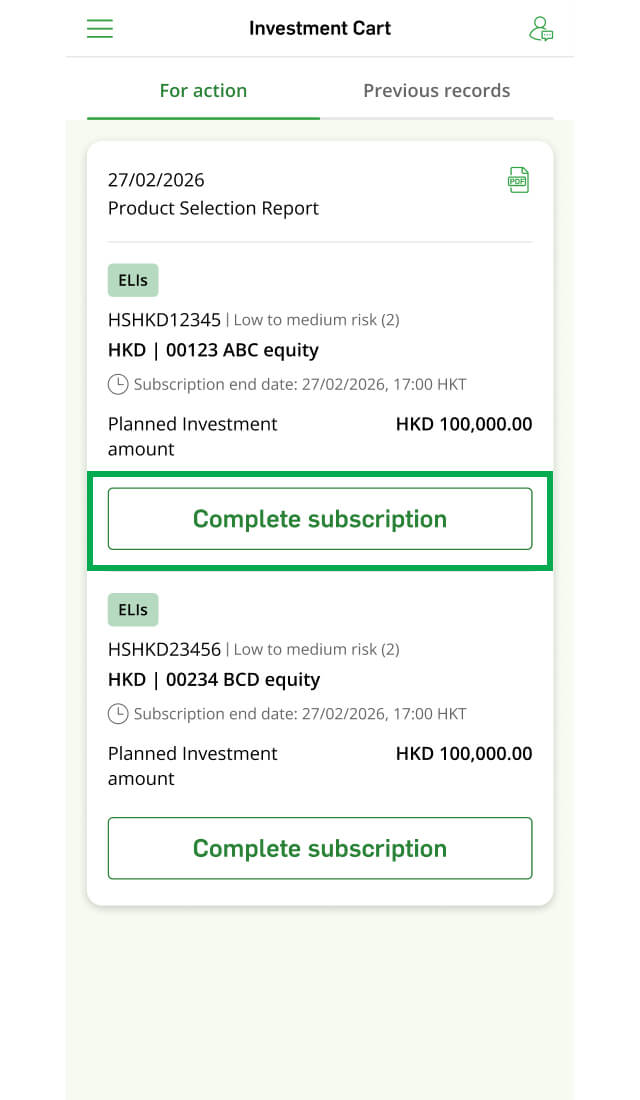The height and width of the screenshot is (1100, 640).
Task: Select the ELIs tag above HSHKD12345
Action: click(133, 281)
